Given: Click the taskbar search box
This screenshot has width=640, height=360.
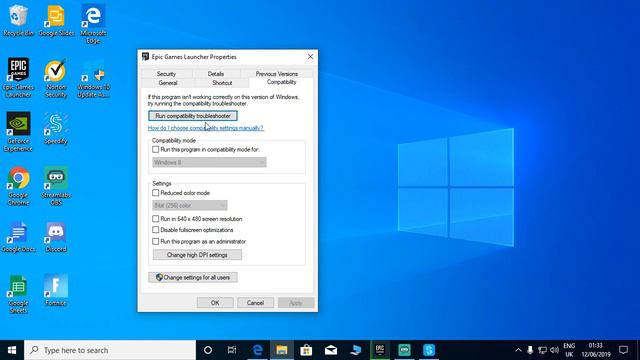Looking at the screenshot, I should coord(110,350).
